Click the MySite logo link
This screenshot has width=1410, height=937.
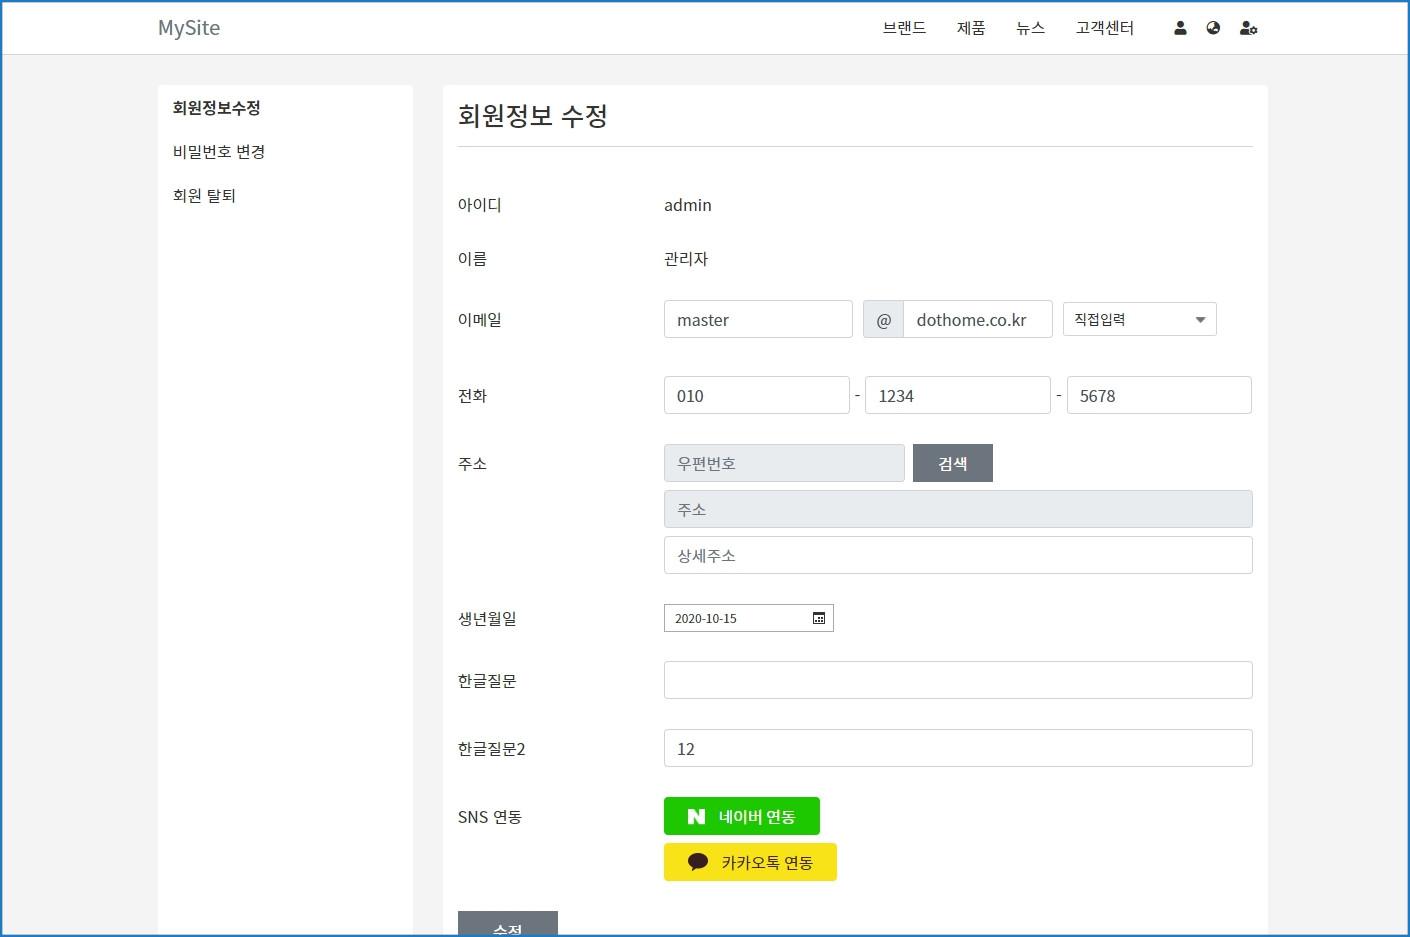click(x=189, y=28)
